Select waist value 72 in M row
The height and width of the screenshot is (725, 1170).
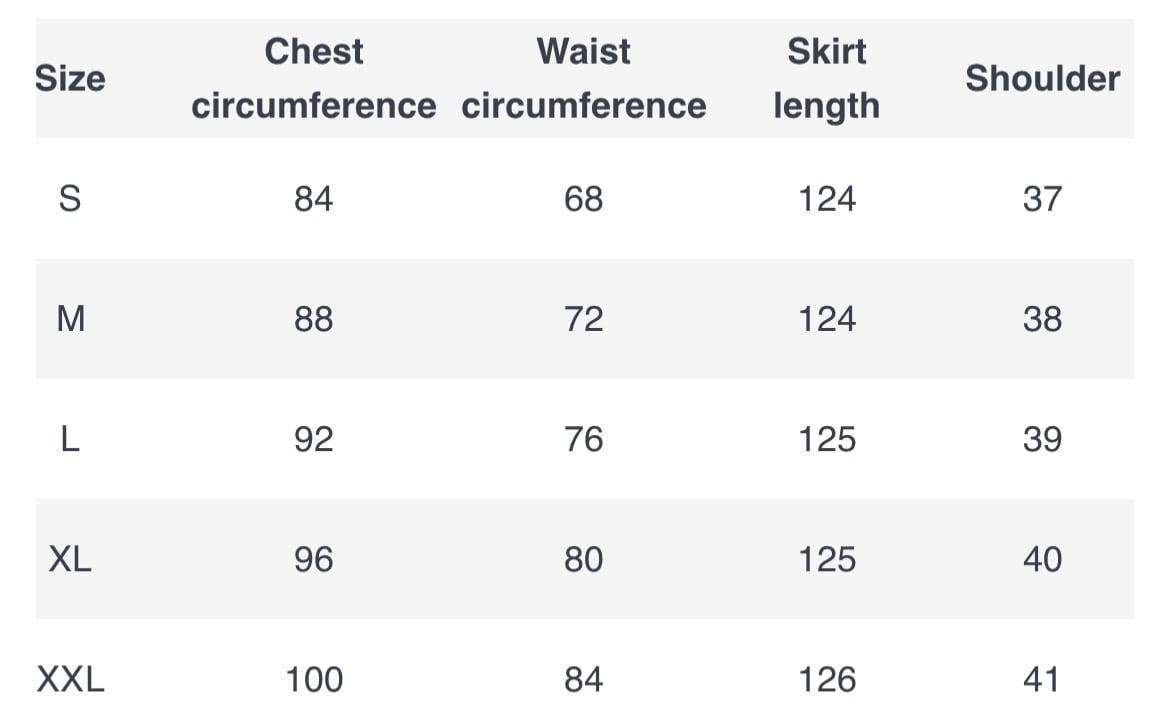click(584, 319)
